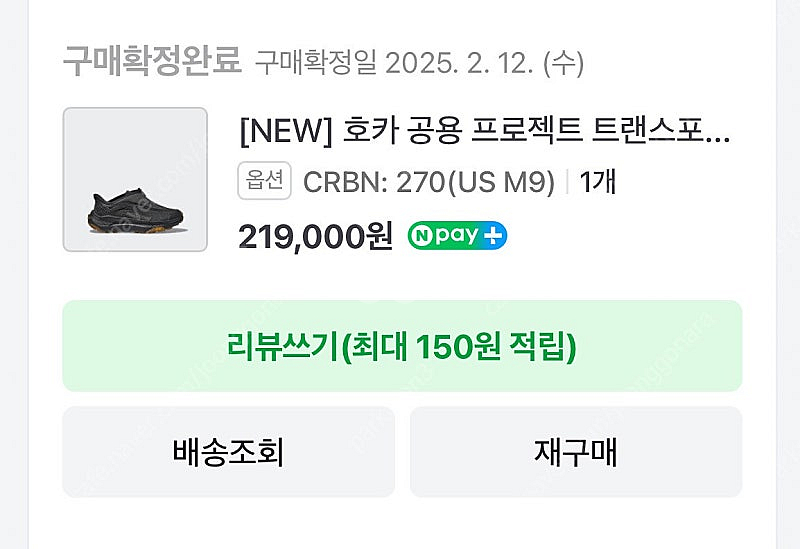Click the Npay plus badge icon
This screenshot has height=549, width=800.
point(457,236)
